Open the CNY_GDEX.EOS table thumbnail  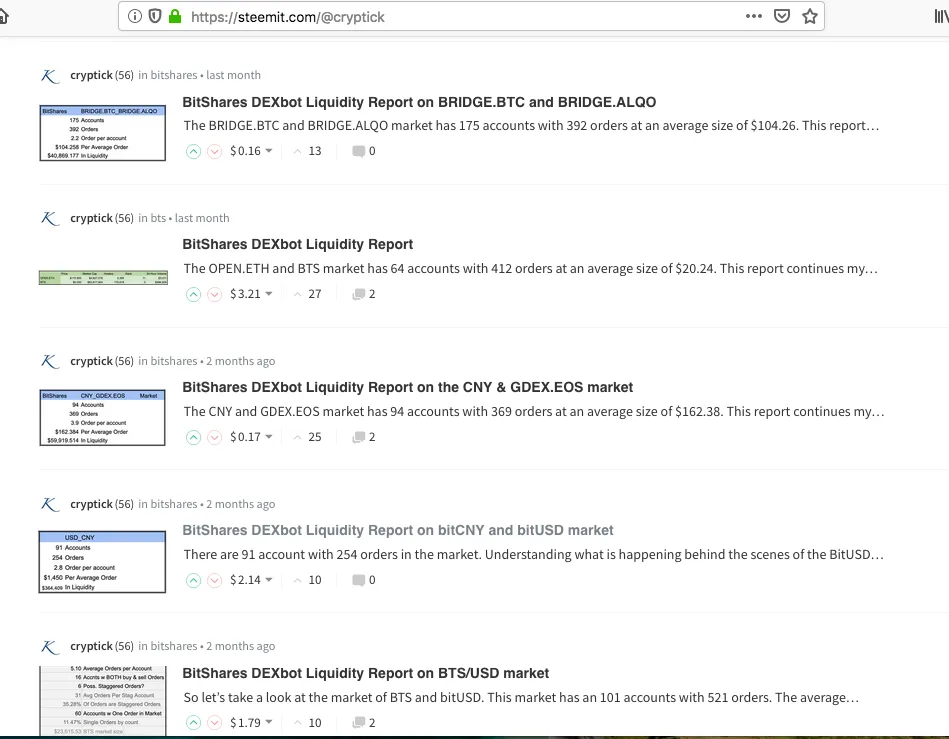[x=102, y=418]
